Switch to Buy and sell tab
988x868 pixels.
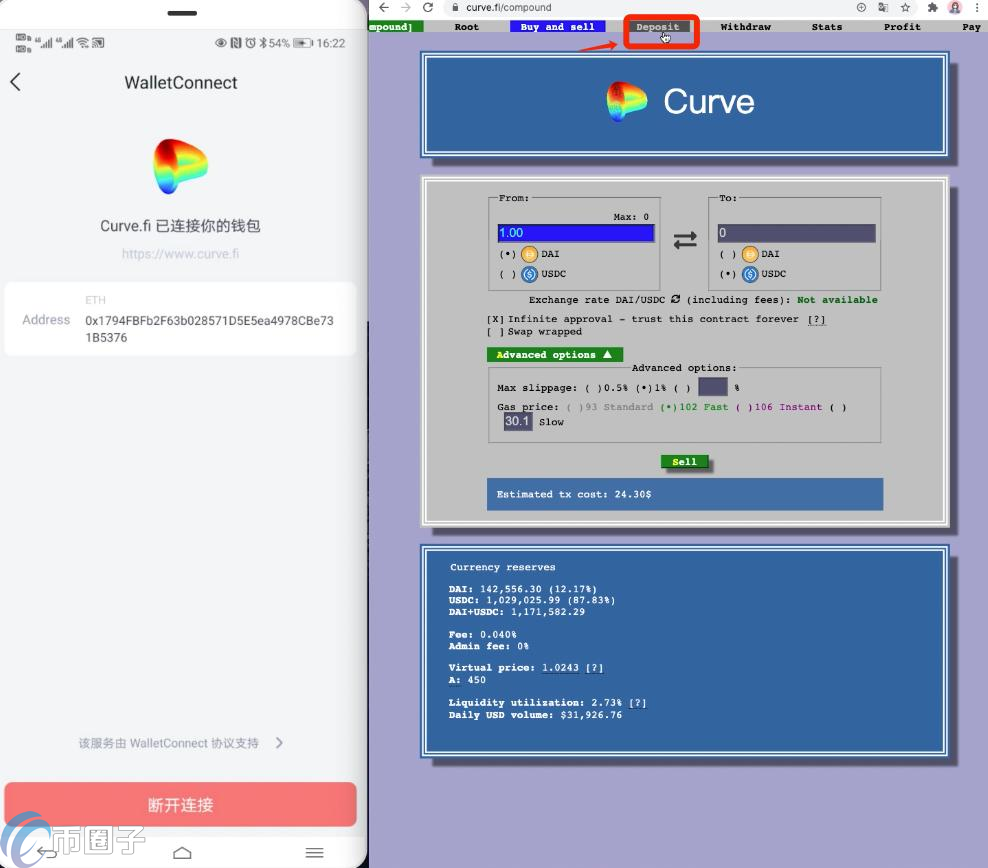557,26
